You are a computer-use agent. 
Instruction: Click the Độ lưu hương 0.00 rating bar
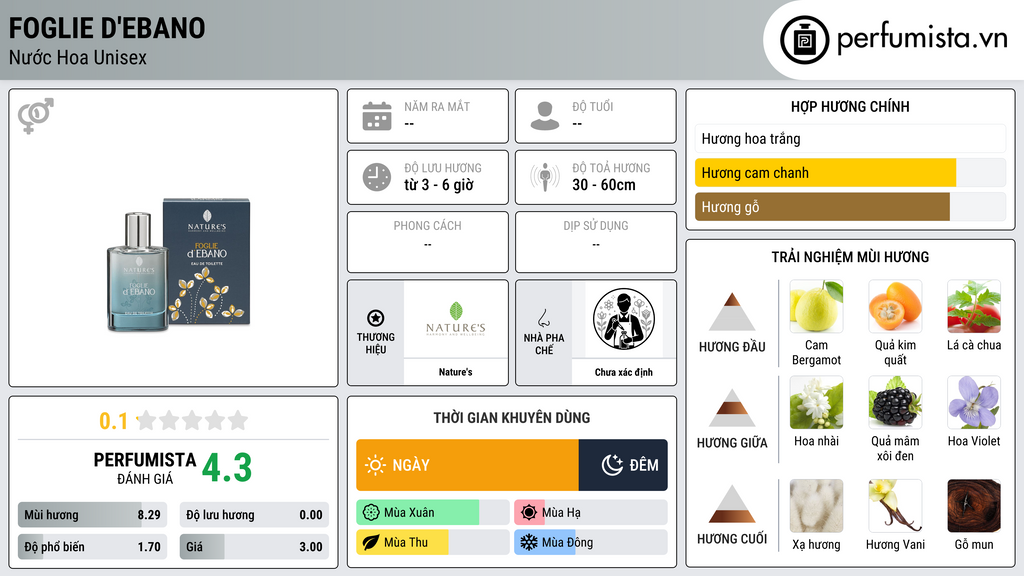254,515
